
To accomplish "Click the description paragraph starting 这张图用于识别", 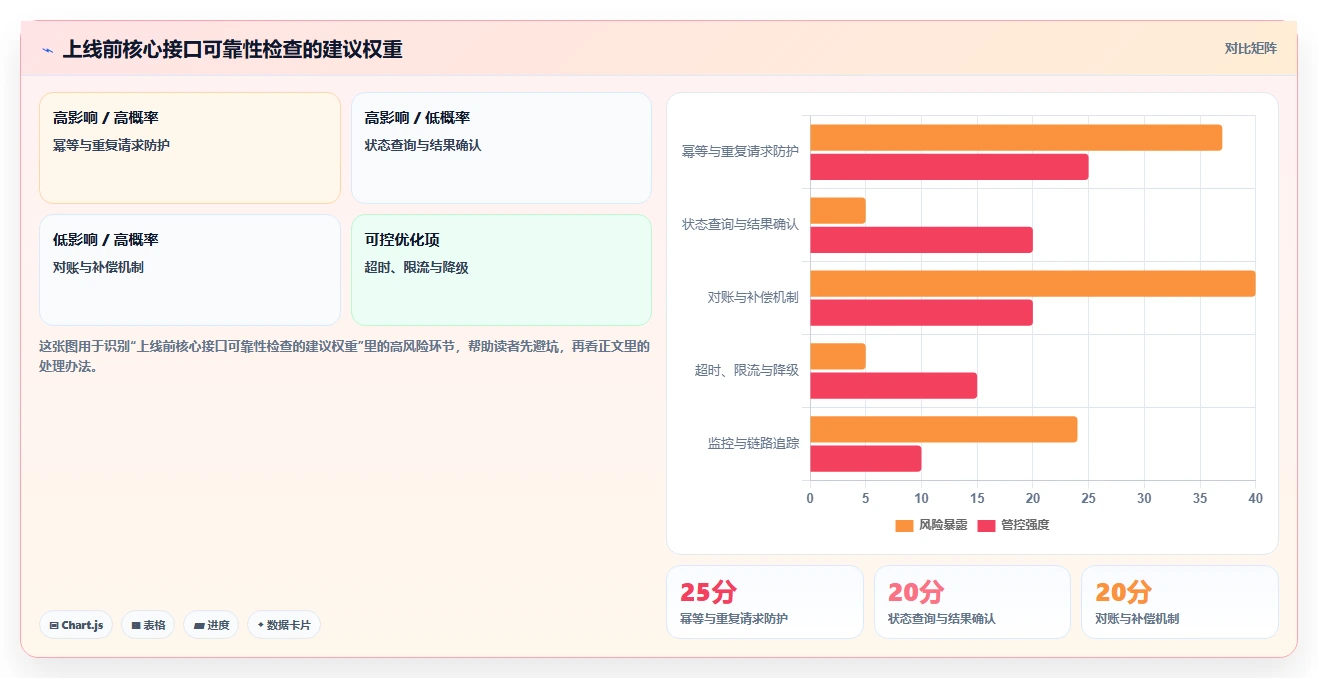I will point(344,356).
